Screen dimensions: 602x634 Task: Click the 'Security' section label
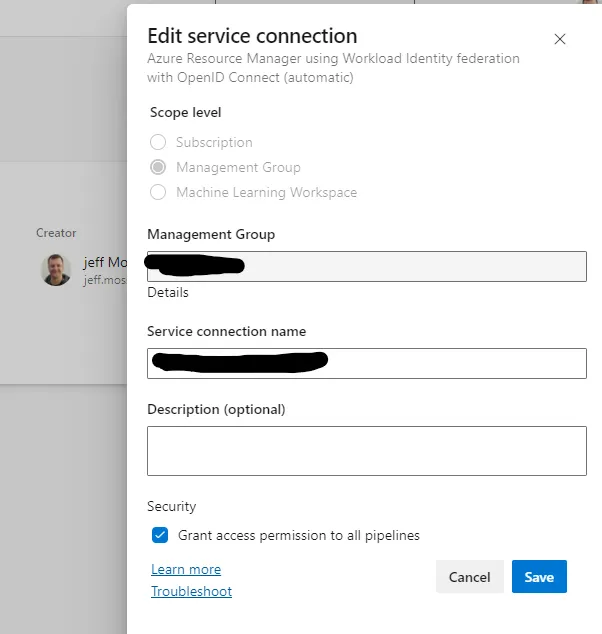[171, 506]
